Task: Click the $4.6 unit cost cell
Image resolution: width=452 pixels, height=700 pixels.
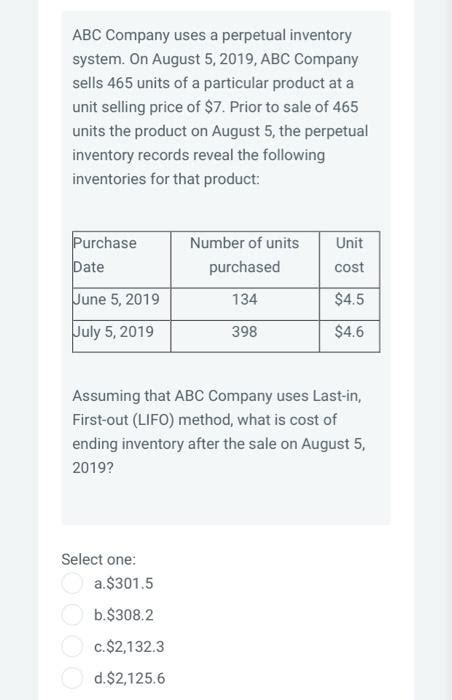Action: point(349,336)
